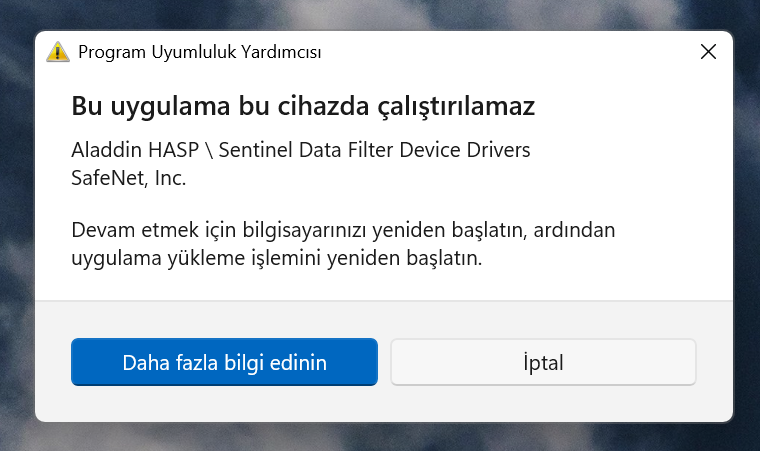Click the "Program Uyumluluk Yardımcısı" title text
760x451 pixels.
(x=199, y=52)
